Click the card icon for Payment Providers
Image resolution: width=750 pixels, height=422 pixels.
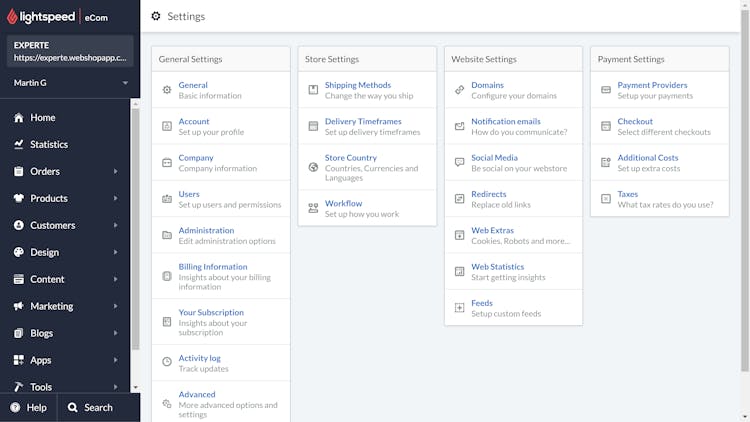pos(606,89)
